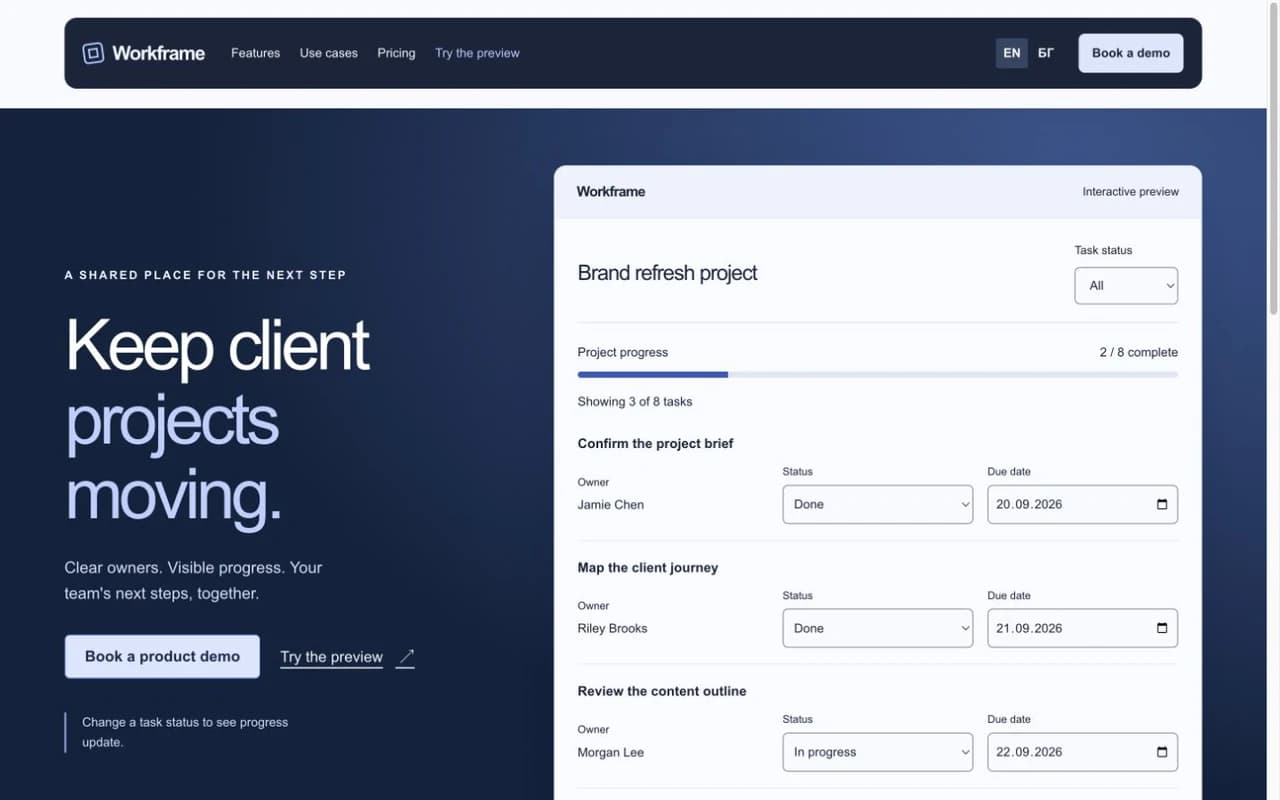Click the text 2 / 8 complete
The height and width of the screenshot is (800, 1280).
click(1139, 352)
